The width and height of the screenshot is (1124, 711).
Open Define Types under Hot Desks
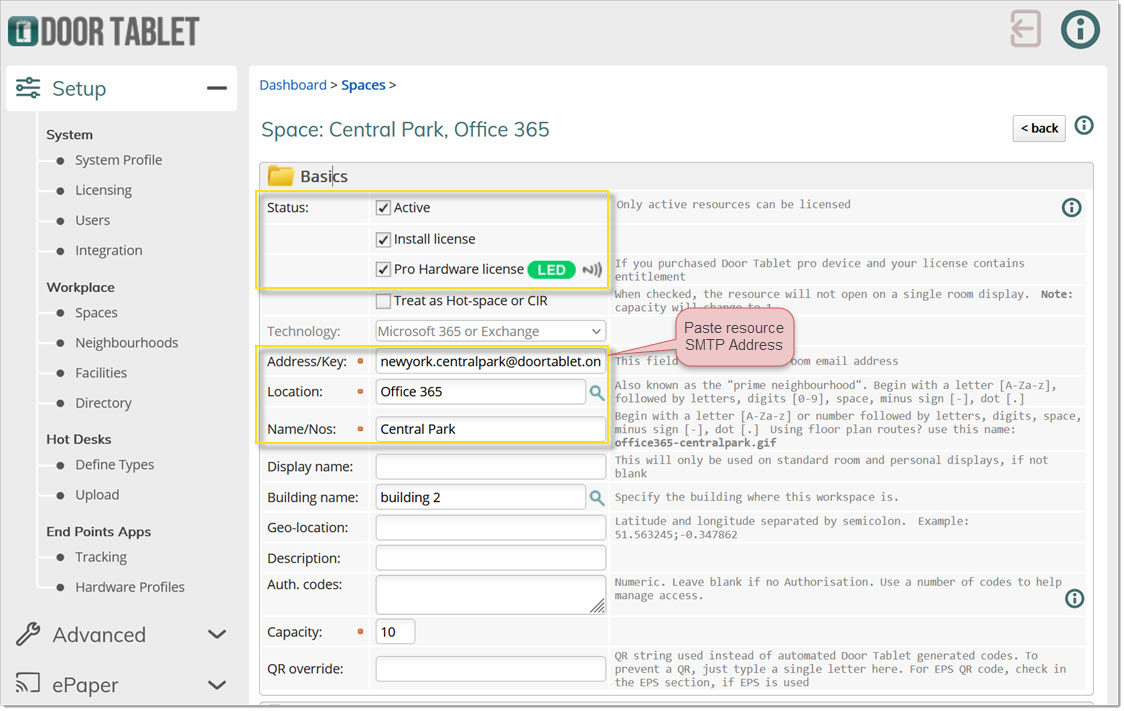click(115, 464)
